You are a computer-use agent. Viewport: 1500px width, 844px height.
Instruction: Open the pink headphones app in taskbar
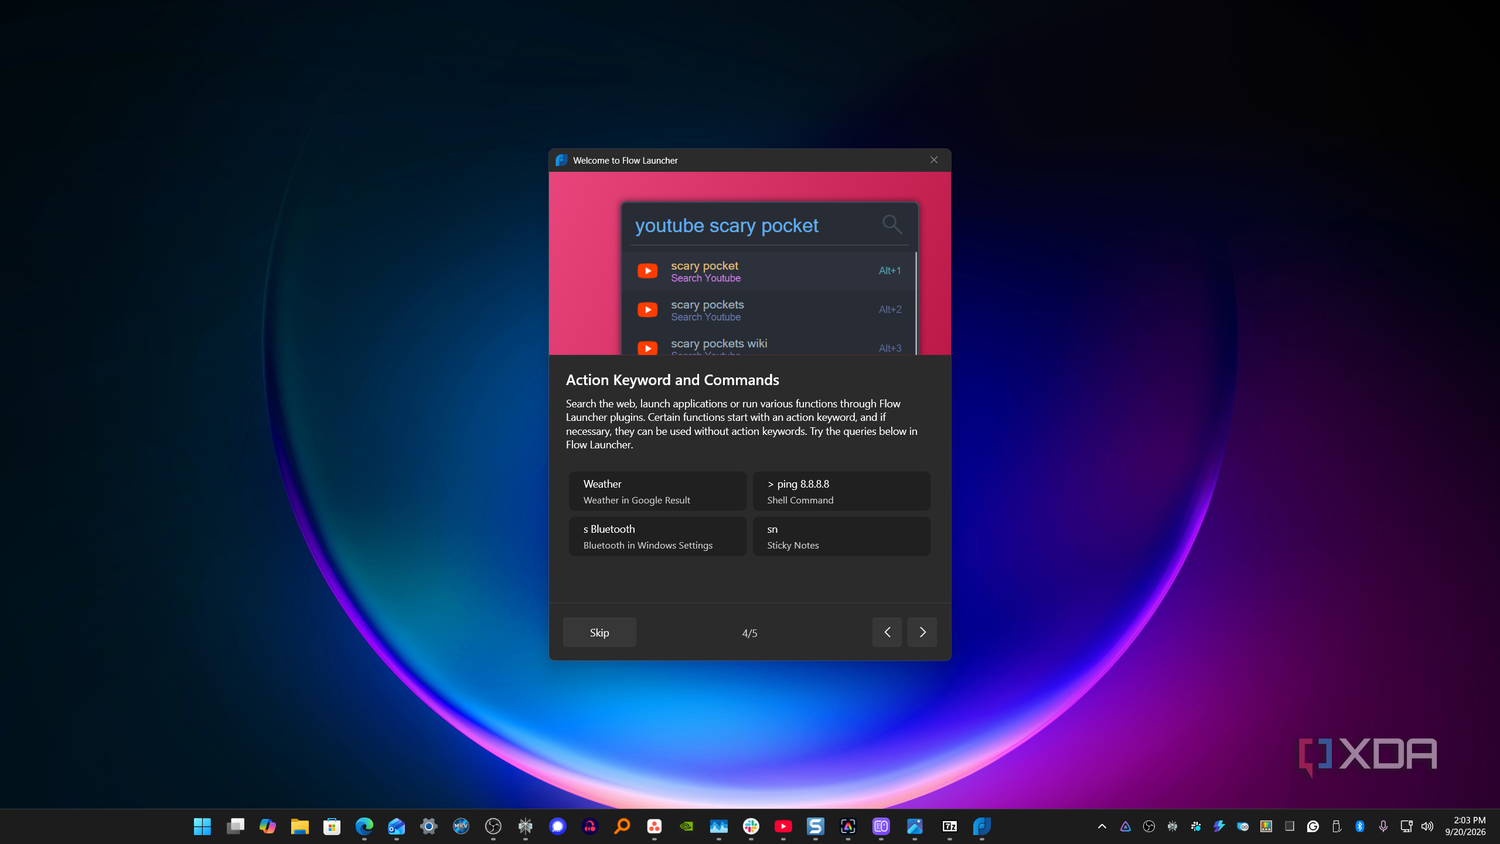[x=590, y=826]
